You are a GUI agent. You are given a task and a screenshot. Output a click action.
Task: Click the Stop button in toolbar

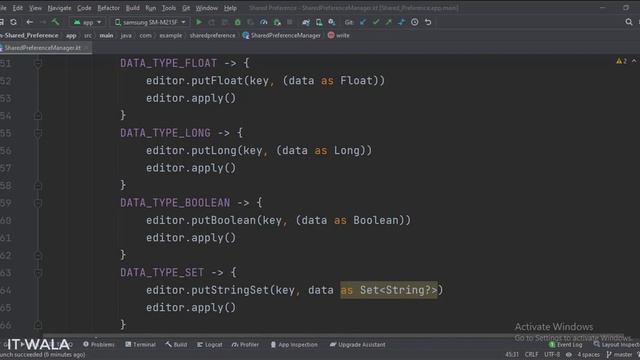coord(290,22)
